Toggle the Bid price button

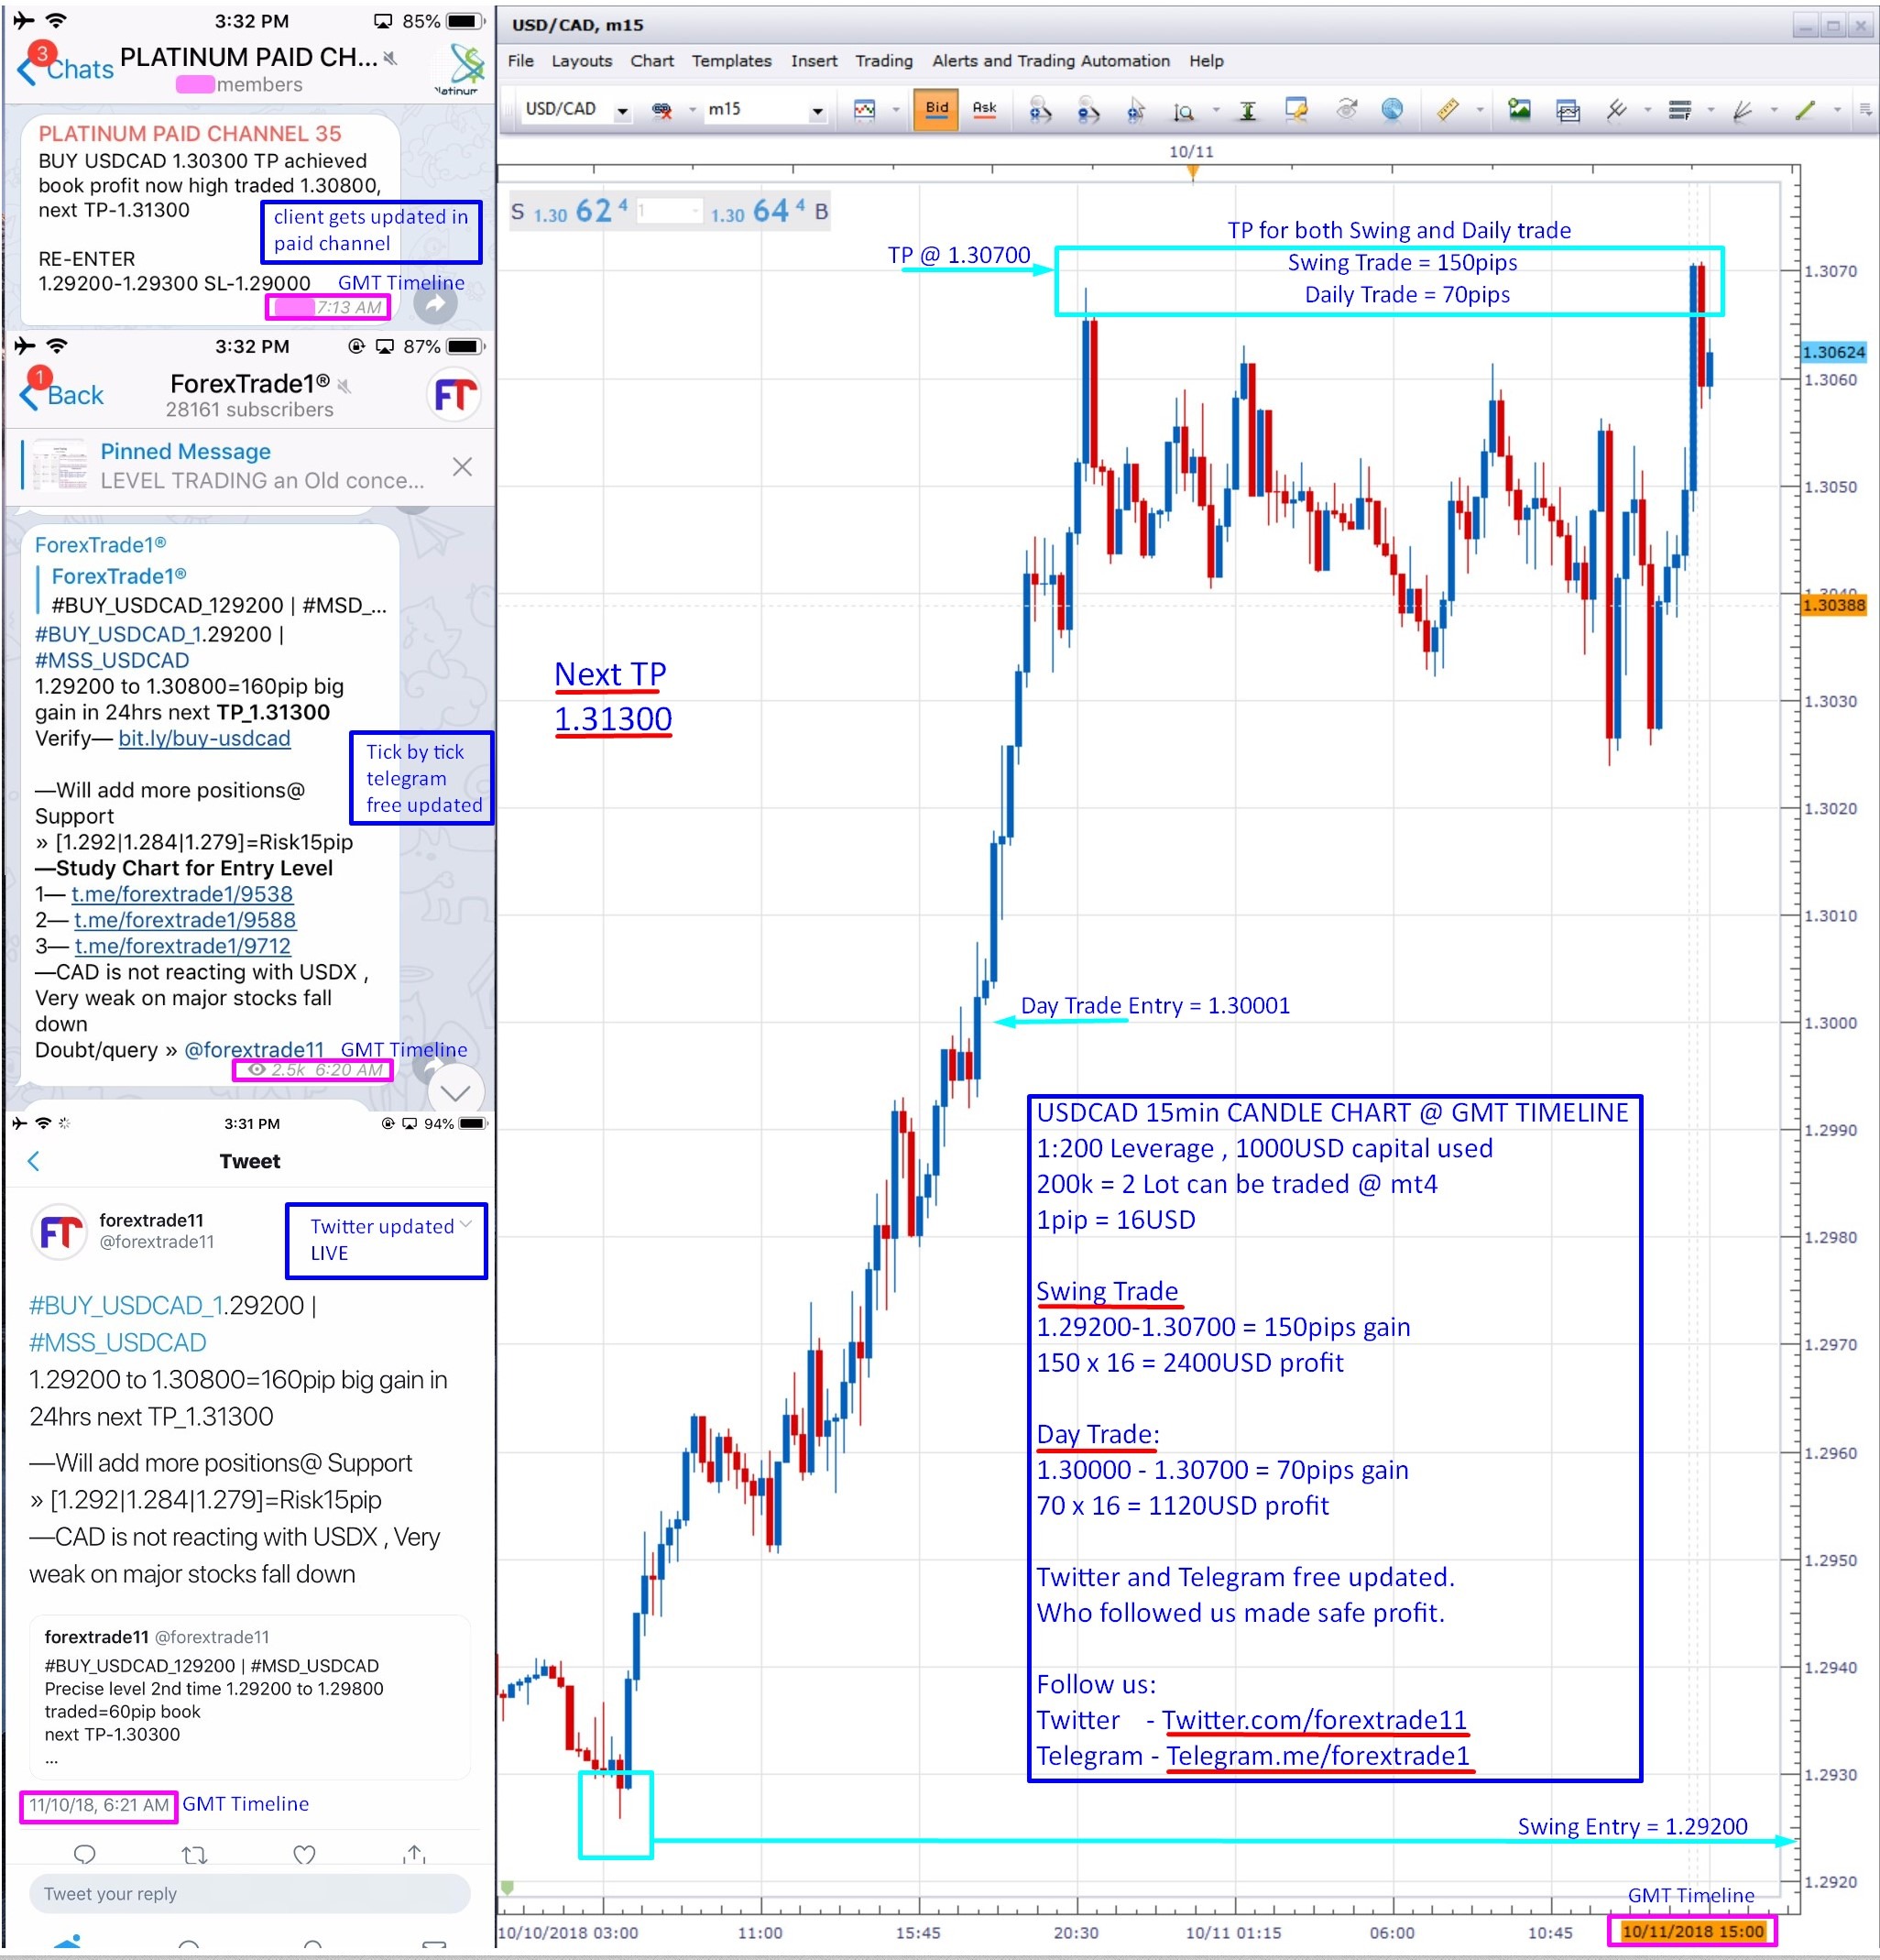coord(936,109)
